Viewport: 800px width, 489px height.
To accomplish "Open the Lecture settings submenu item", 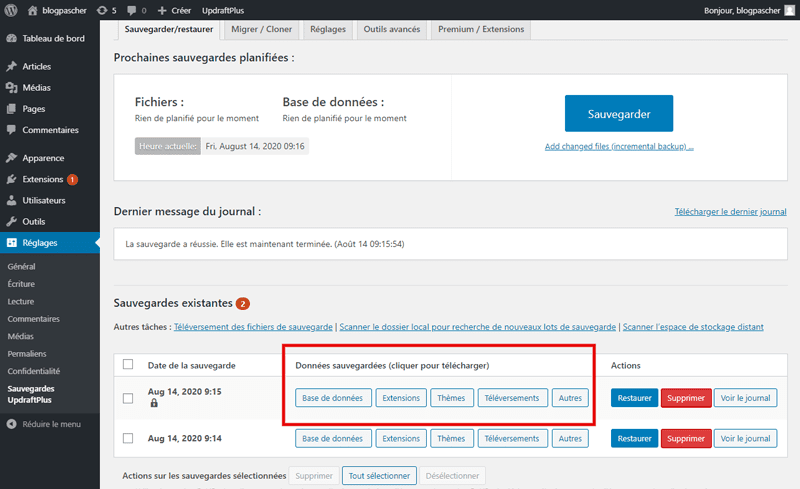I will [x=21, y=301].
